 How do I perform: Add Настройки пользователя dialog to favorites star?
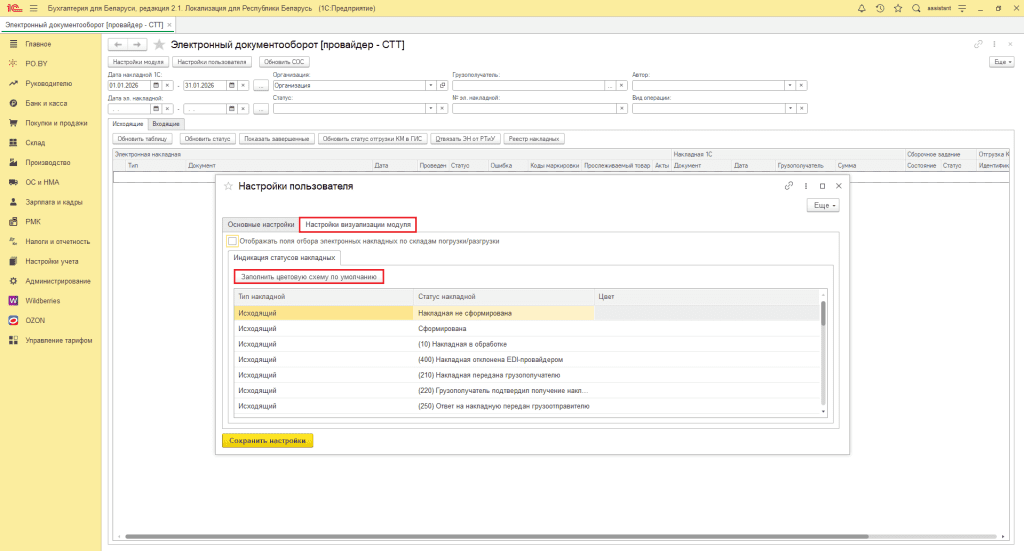[x=227, y=186]
